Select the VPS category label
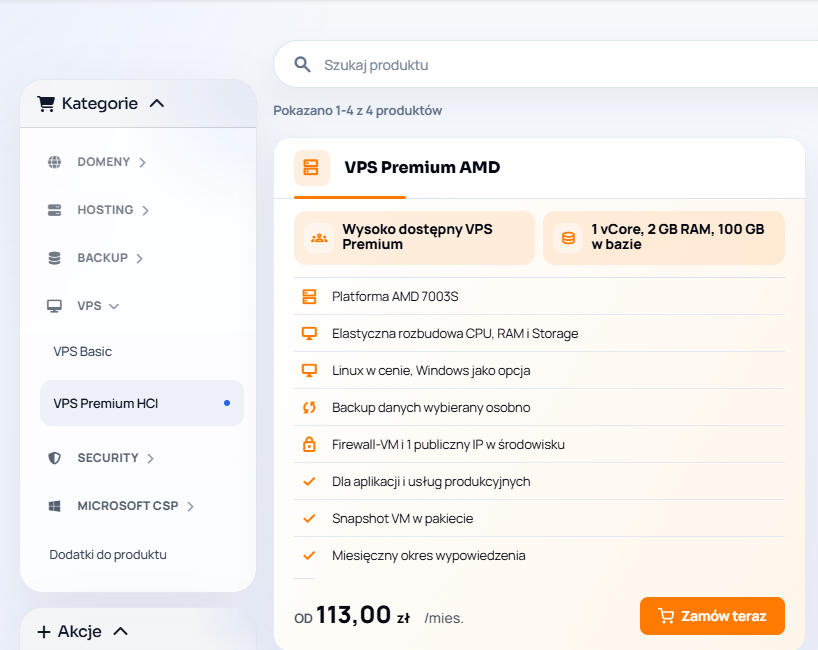The height and width of the screenshot is (650, 818). tap(89, 306)
